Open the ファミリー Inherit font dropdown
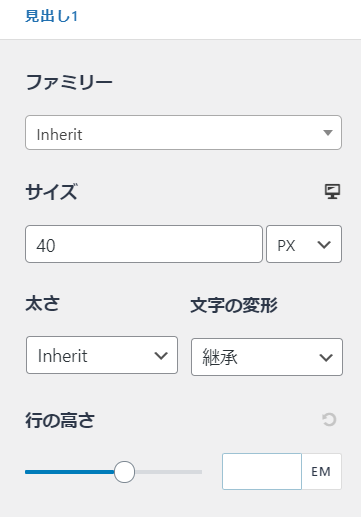Image resolution: width=361 pixels, height=517 pixels. [183, 133]
